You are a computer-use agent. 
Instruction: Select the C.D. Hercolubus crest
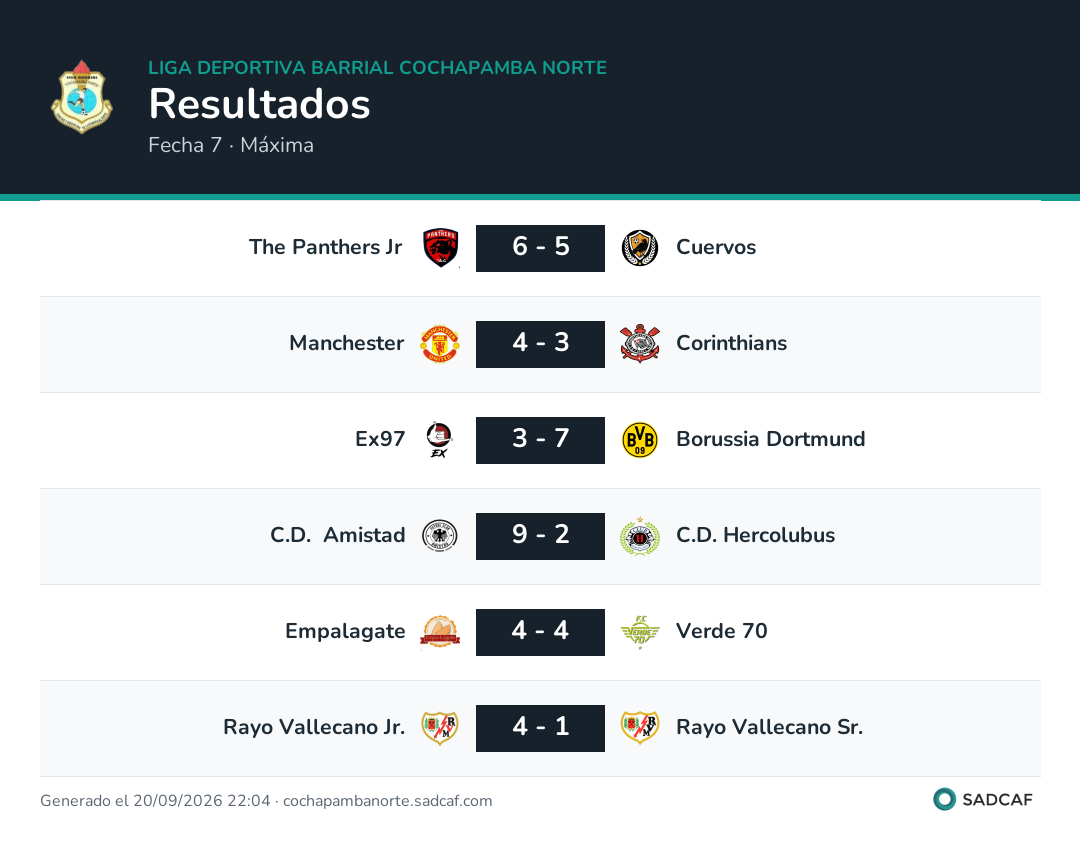coord(640,536)
